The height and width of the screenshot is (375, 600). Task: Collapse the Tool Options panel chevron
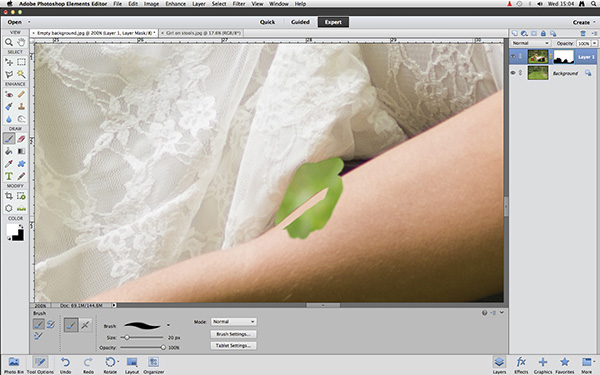[x=502, y=313]
